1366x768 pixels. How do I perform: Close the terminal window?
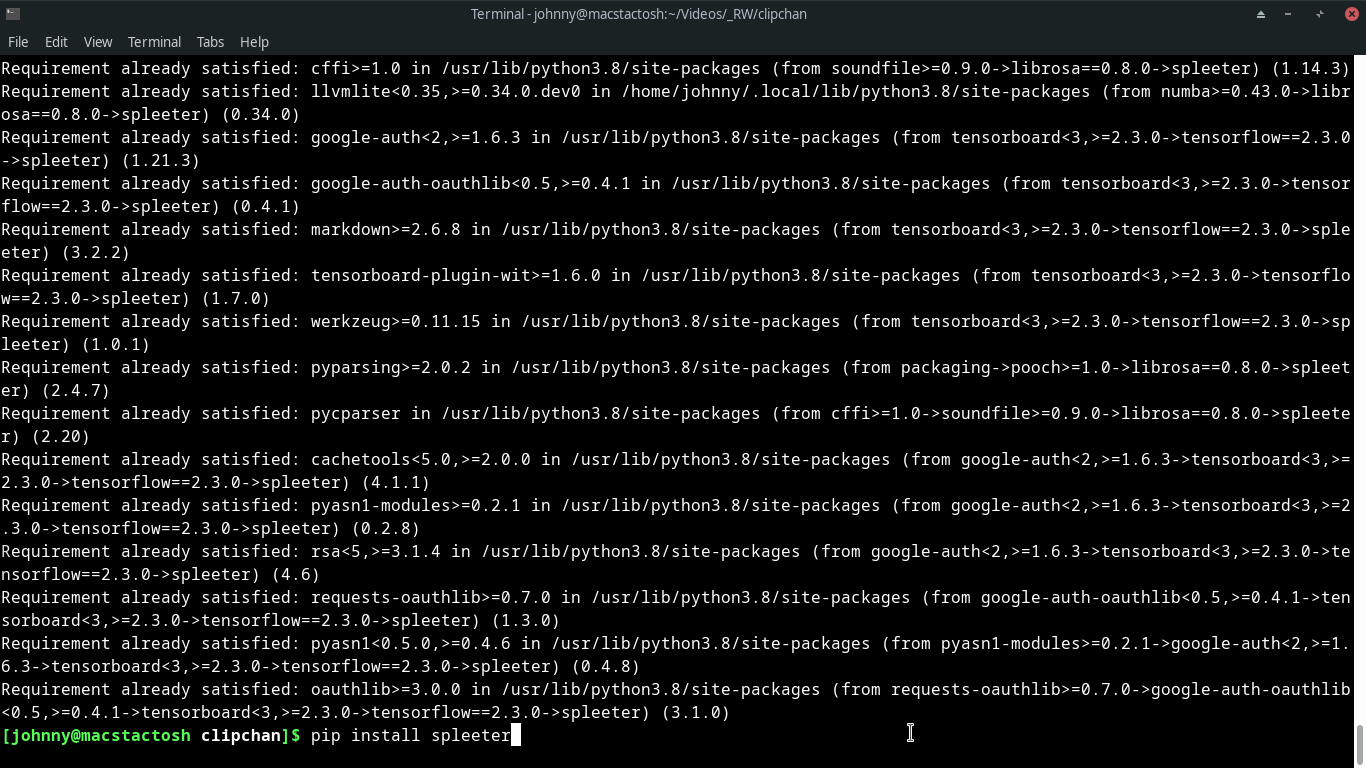pyautogui.click(x=1351, y=14)
